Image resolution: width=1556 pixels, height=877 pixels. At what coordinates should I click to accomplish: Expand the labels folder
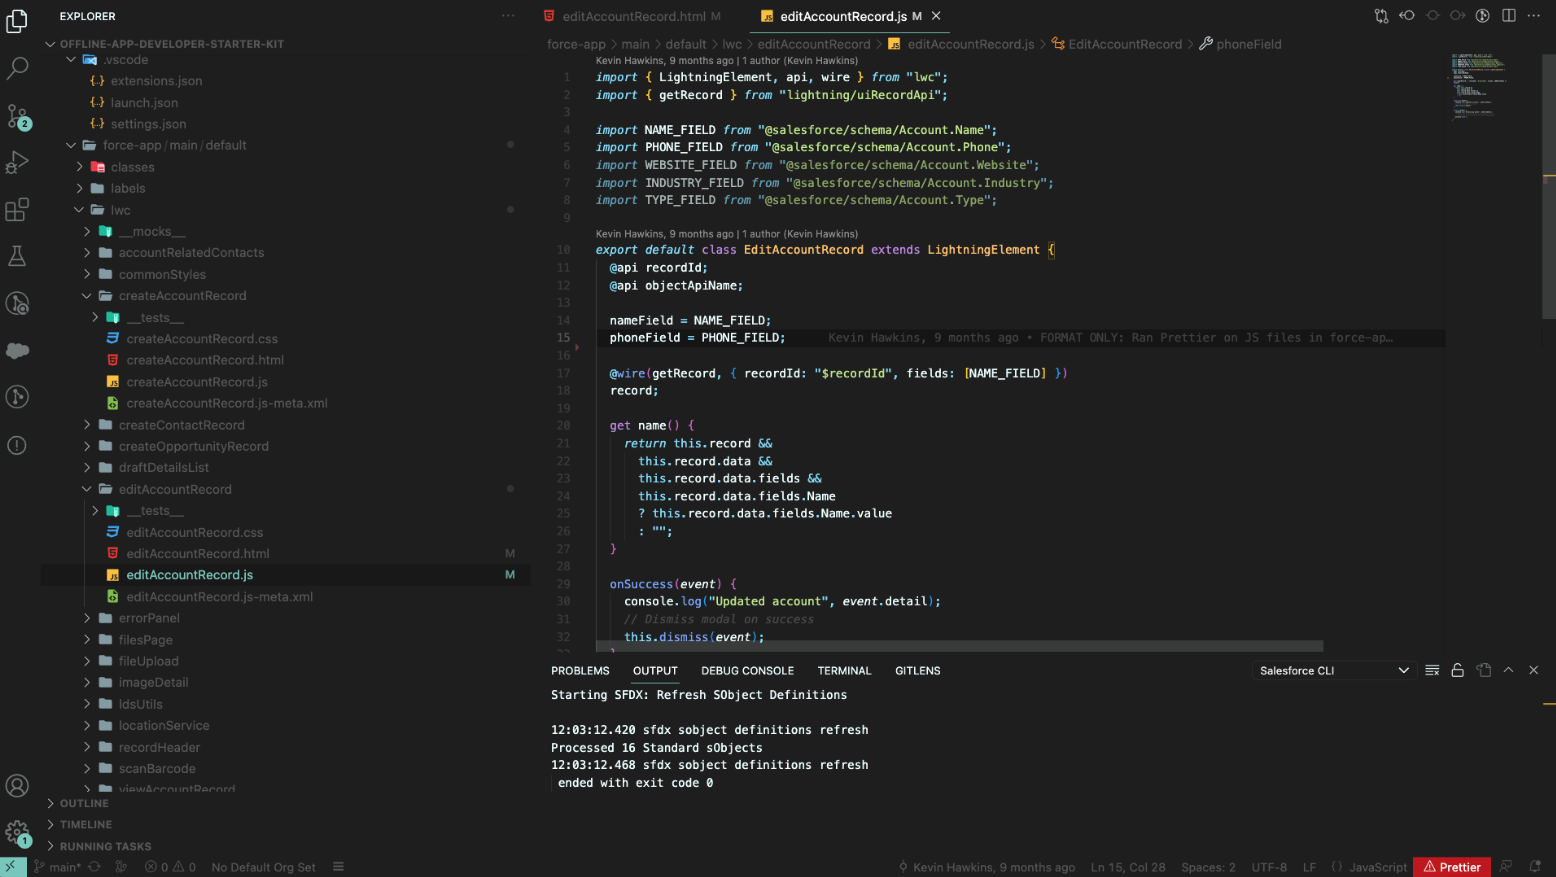[79, 188]
